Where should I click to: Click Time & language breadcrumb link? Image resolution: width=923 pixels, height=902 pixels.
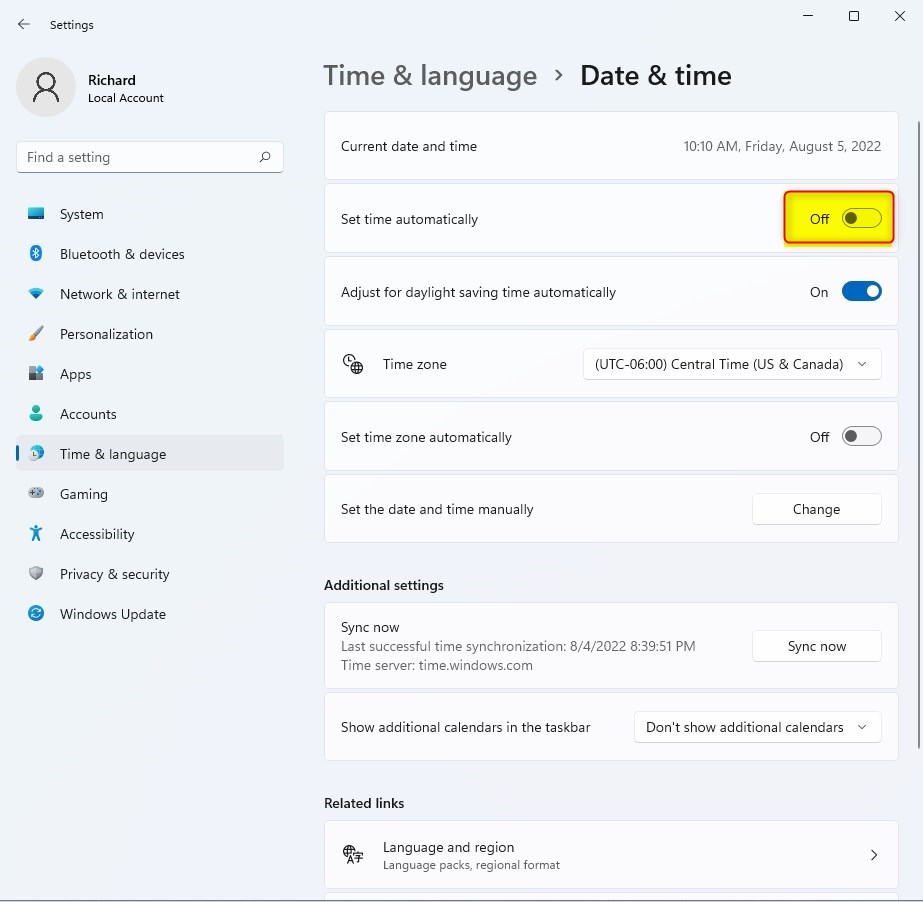(430, 76)
